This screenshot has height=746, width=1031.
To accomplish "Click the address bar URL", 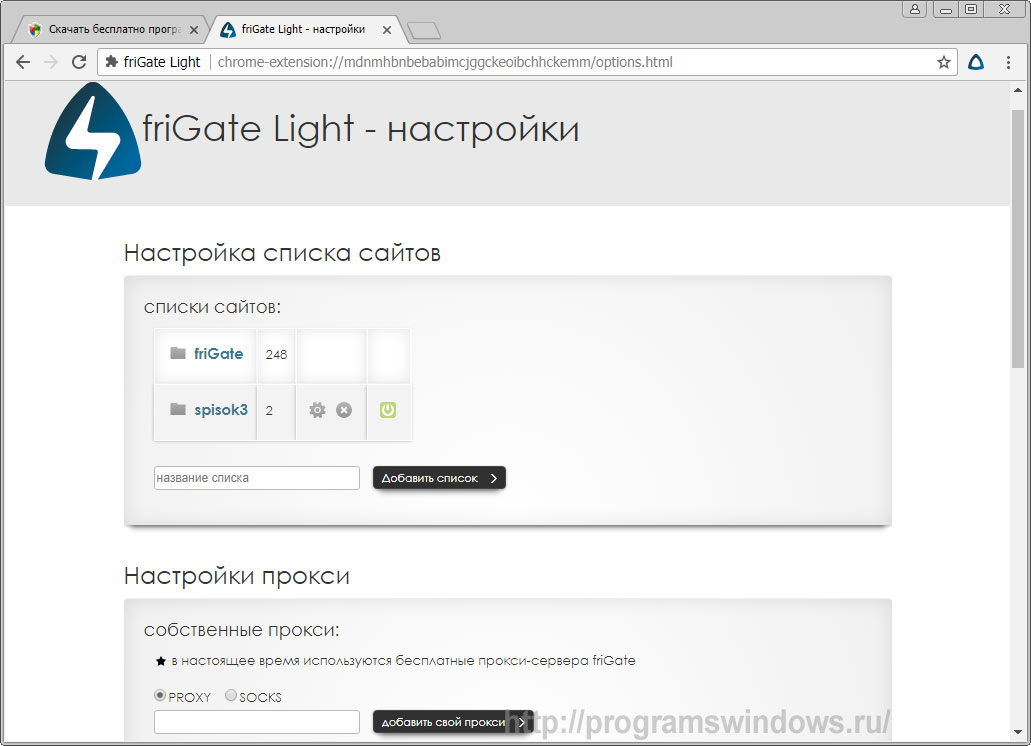I will tap(445, 62).
